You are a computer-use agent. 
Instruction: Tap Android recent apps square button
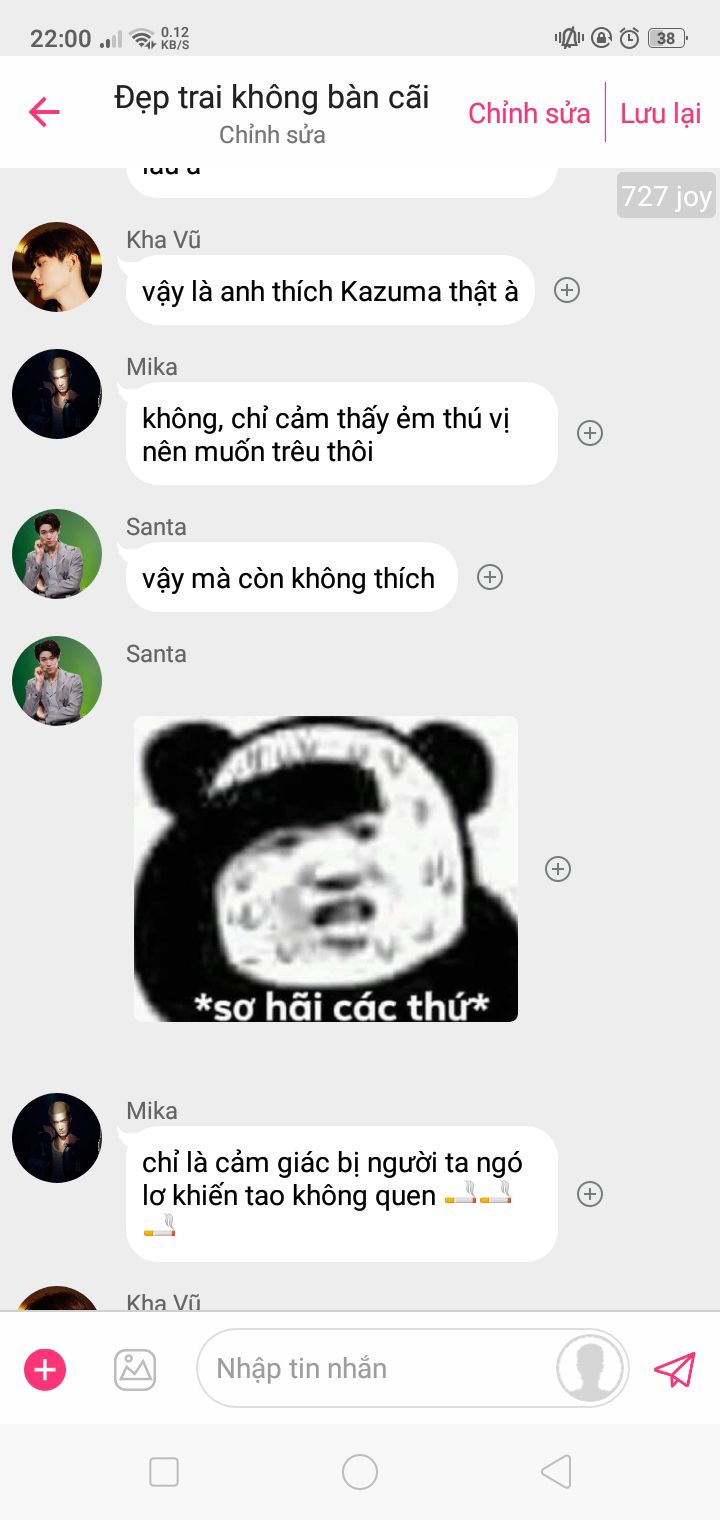(x=164, y=1472)
